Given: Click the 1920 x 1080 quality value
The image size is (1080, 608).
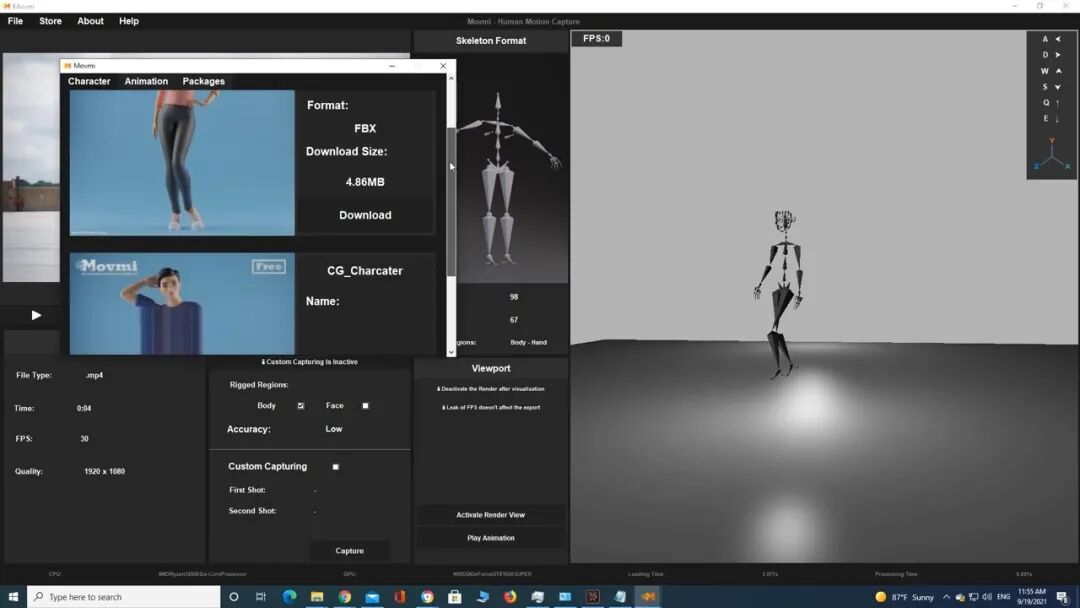Looking at the screenshot, I should pyautogui.click(x=105, y=472).
